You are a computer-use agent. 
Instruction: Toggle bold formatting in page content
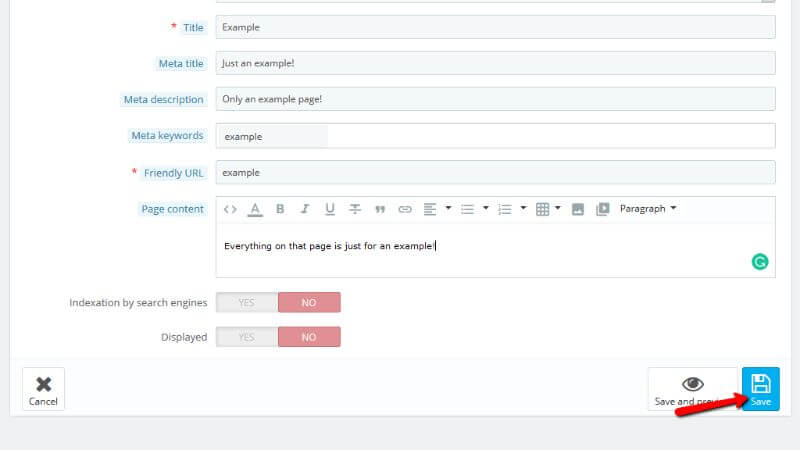280,209
